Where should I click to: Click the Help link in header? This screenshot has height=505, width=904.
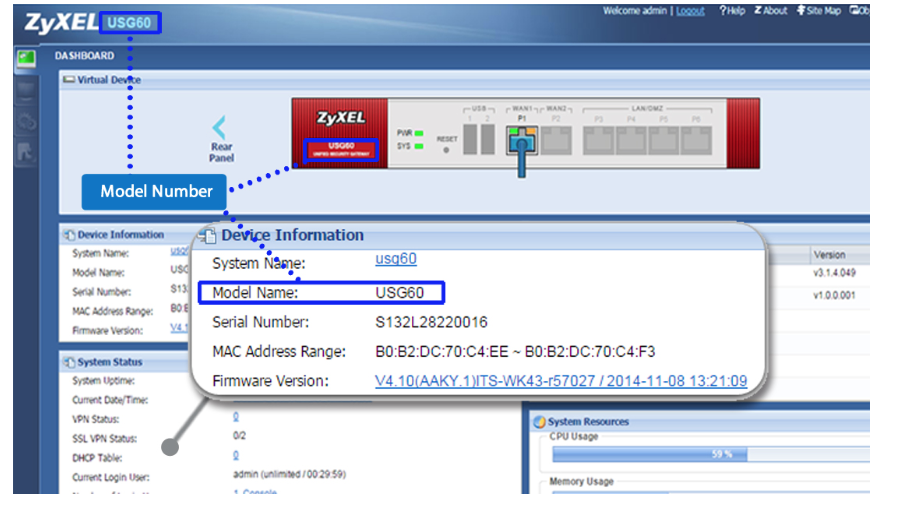pos(732,10)
